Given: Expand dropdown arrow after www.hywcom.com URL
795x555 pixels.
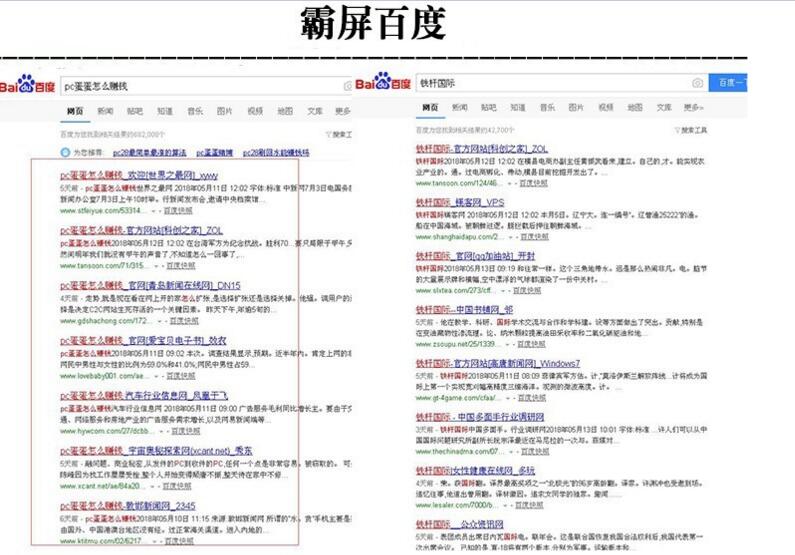Looking at the screenshot, I should 161,432.
